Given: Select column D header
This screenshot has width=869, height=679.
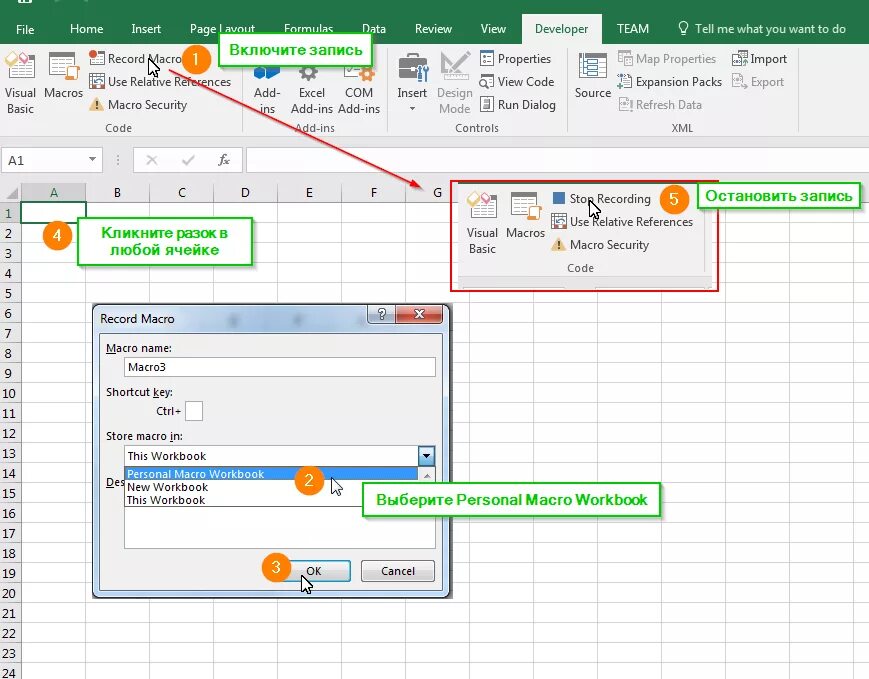Looking at the screenshot, I should 245,192.
